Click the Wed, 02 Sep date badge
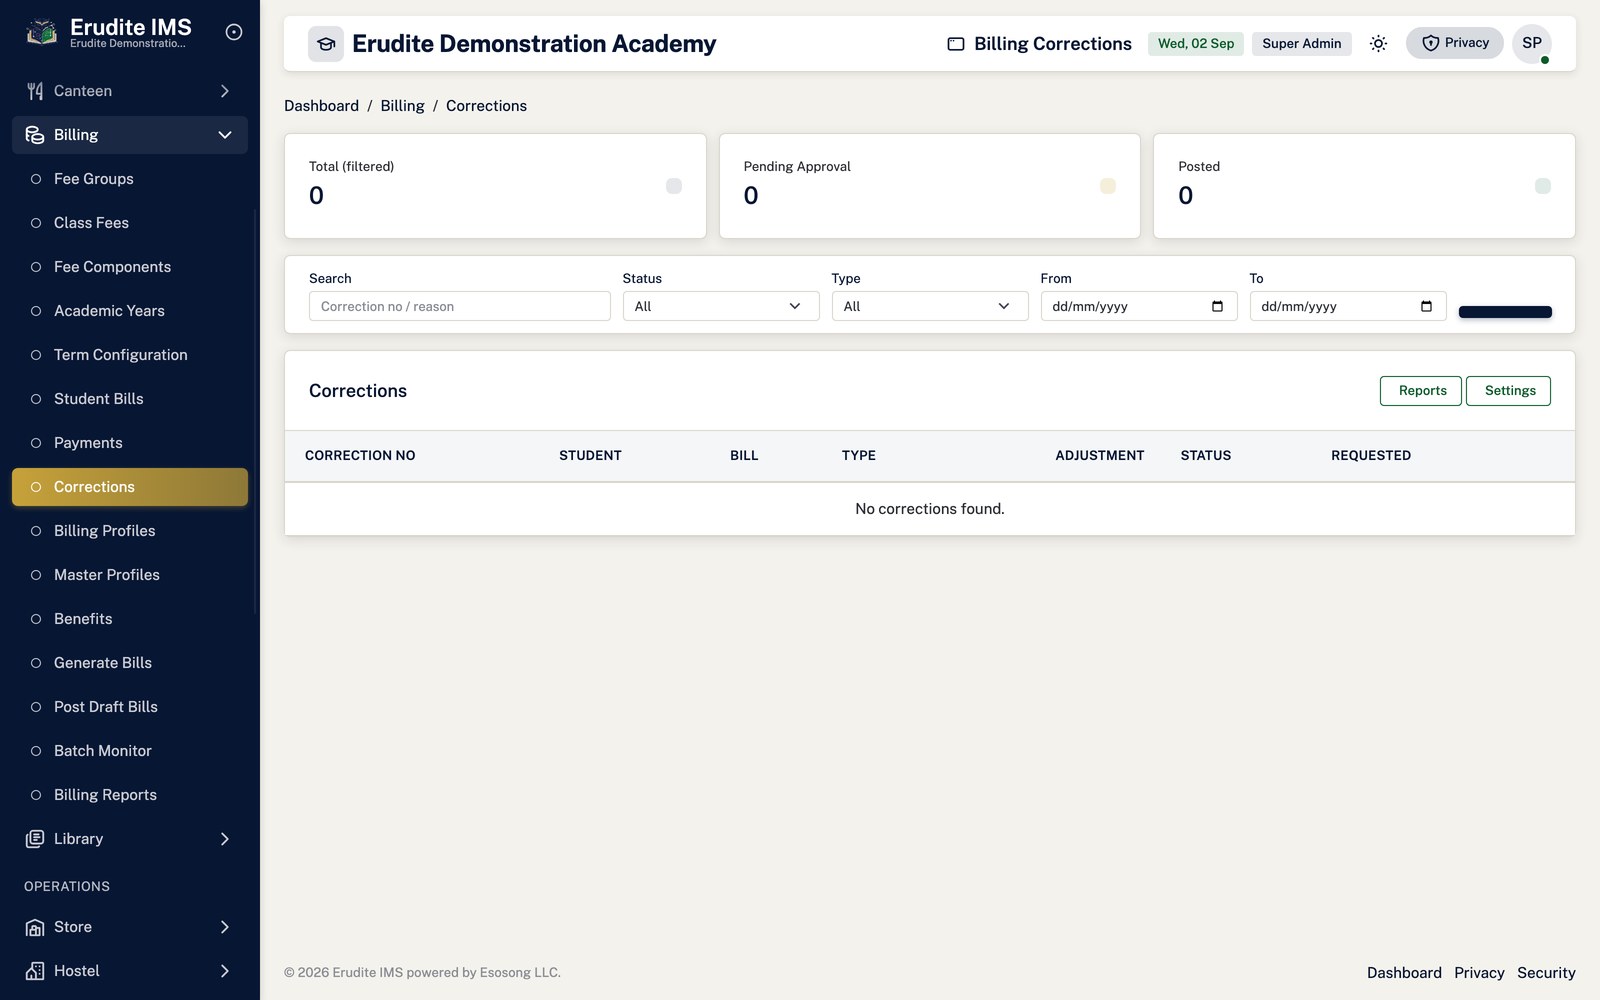This screenshot has width=1600, height=1000. point(1196,43)
